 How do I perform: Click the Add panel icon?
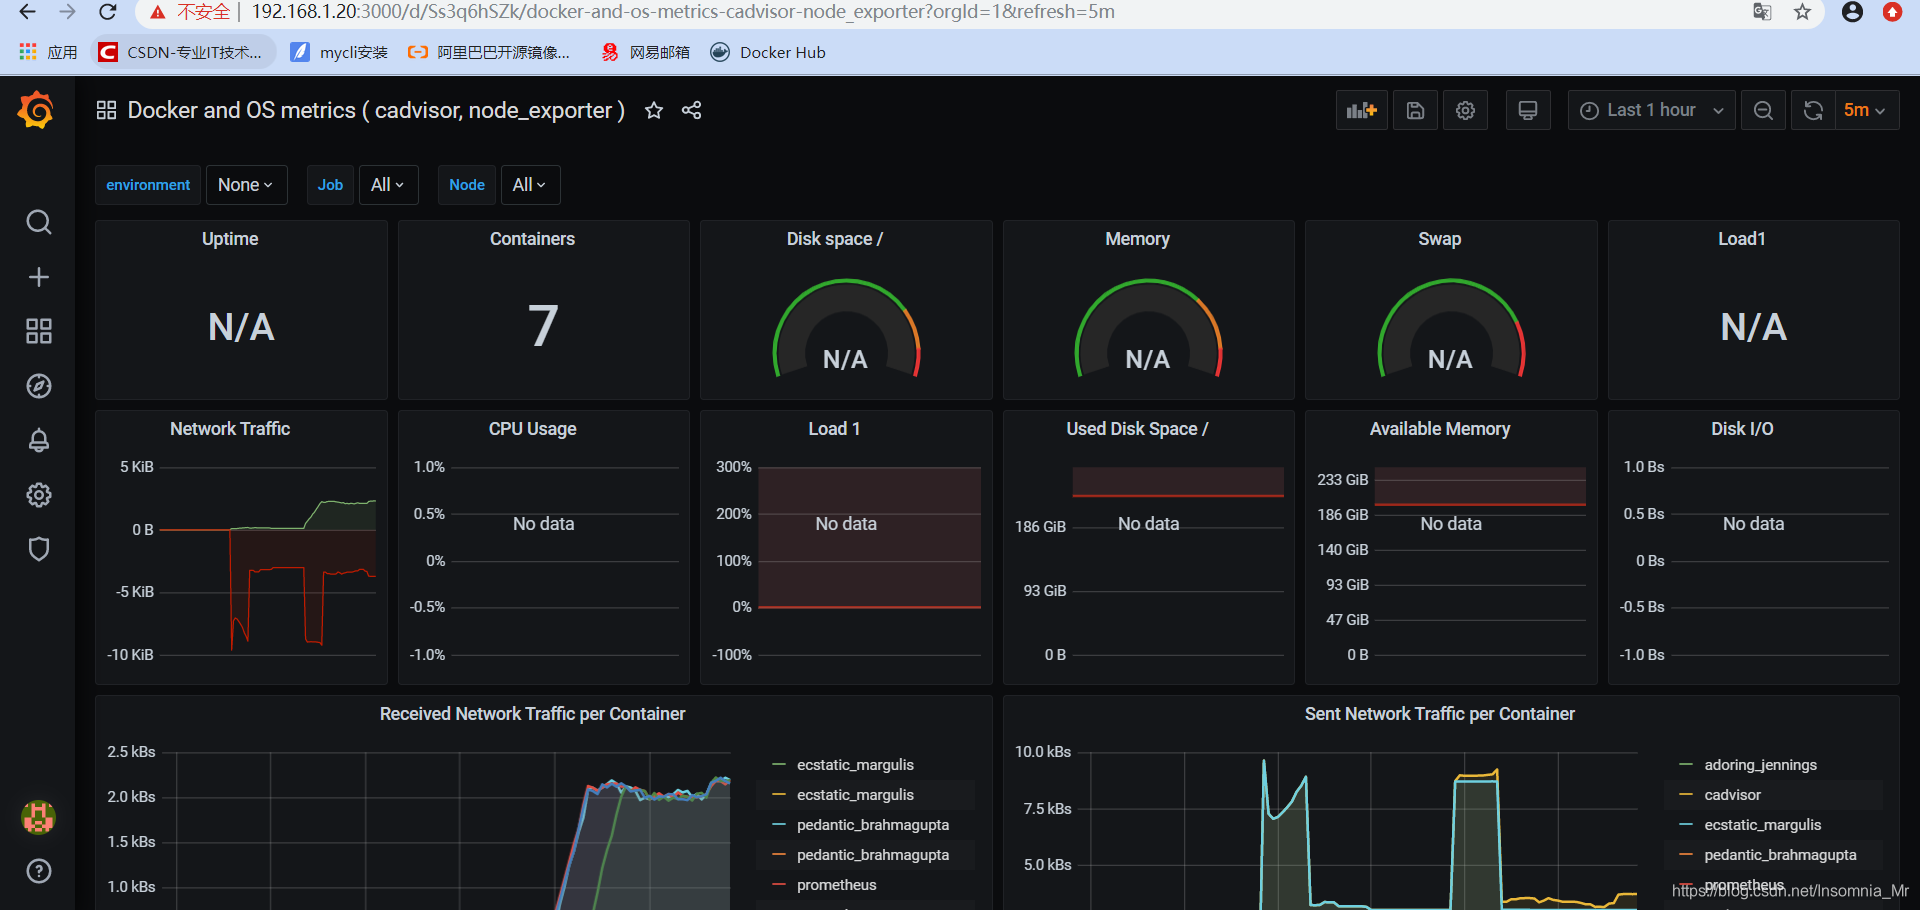[1361, 110]
